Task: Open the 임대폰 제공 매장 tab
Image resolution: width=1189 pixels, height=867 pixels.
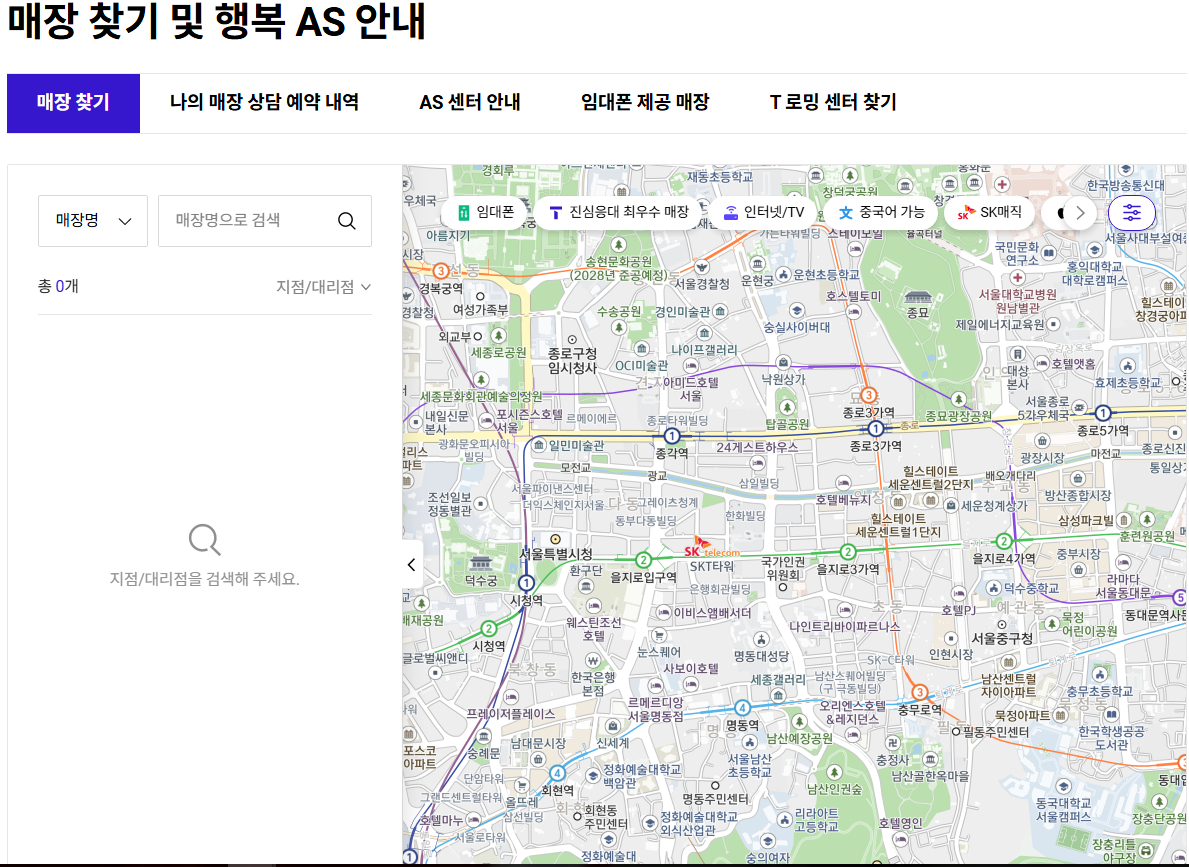Action: pyautogui.click(x=645, y=102)
